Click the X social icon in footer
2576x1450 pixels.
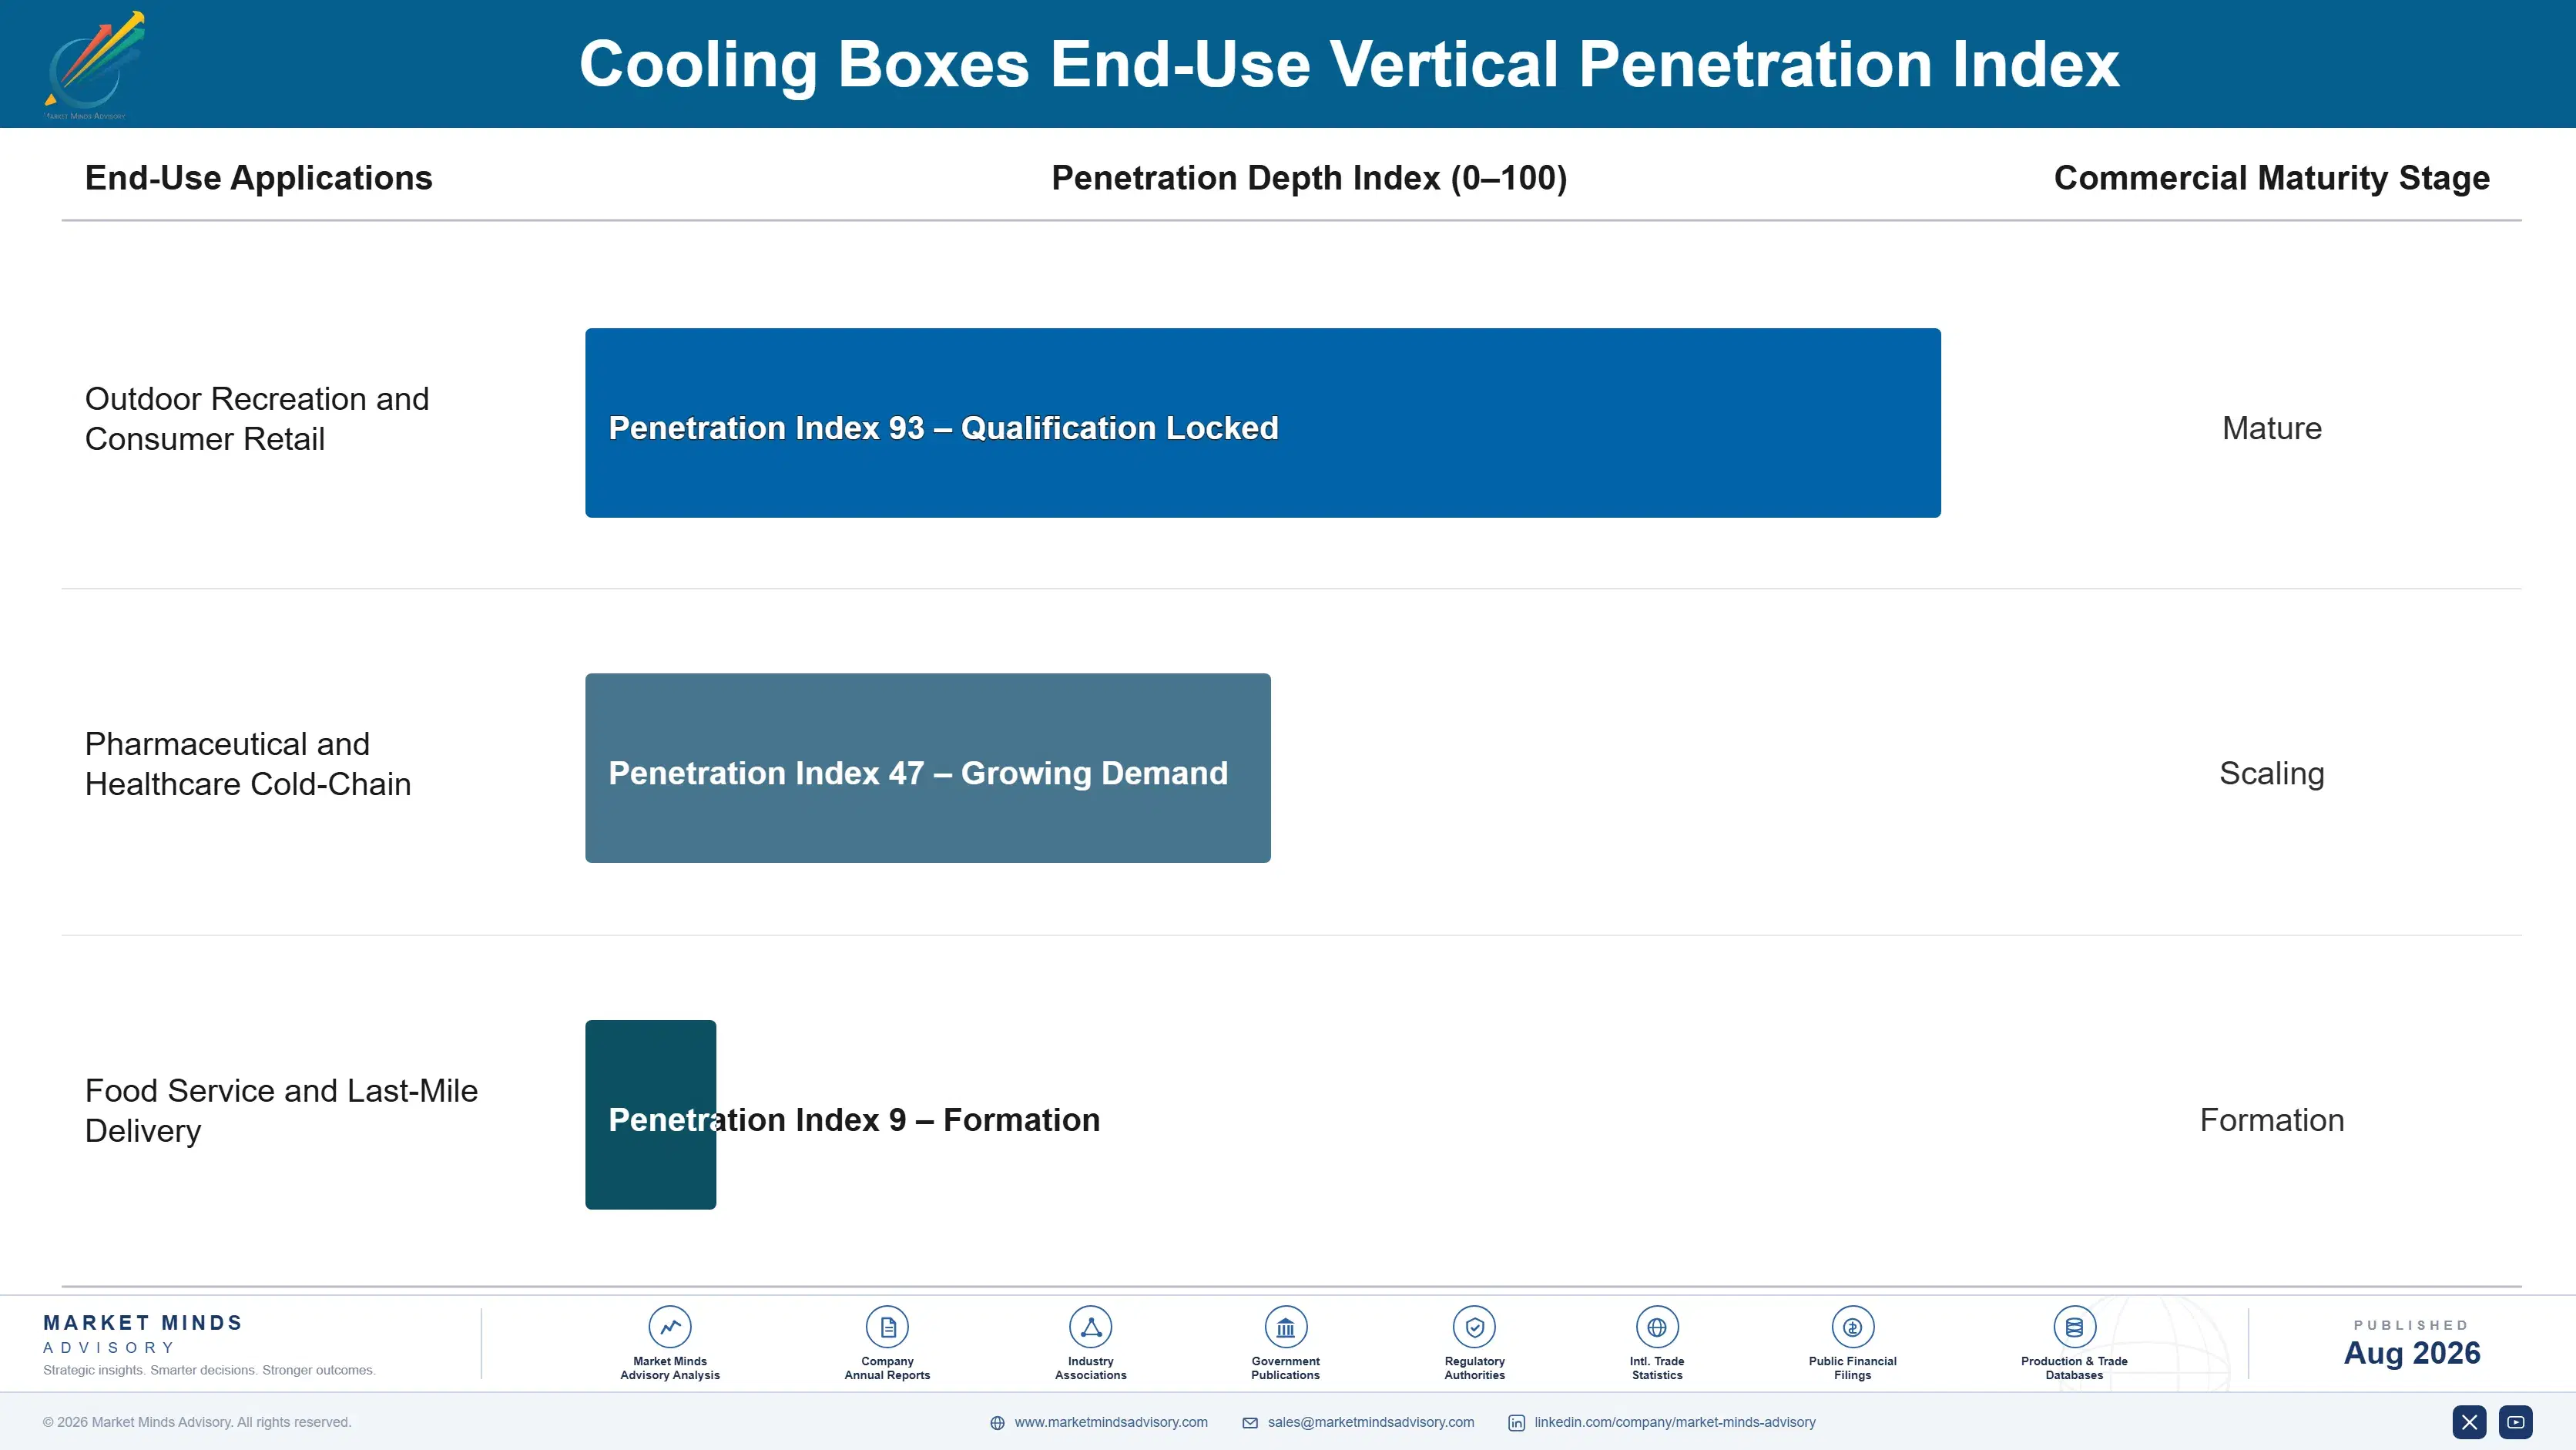pyautogui.click(x=2469, y=1422)
